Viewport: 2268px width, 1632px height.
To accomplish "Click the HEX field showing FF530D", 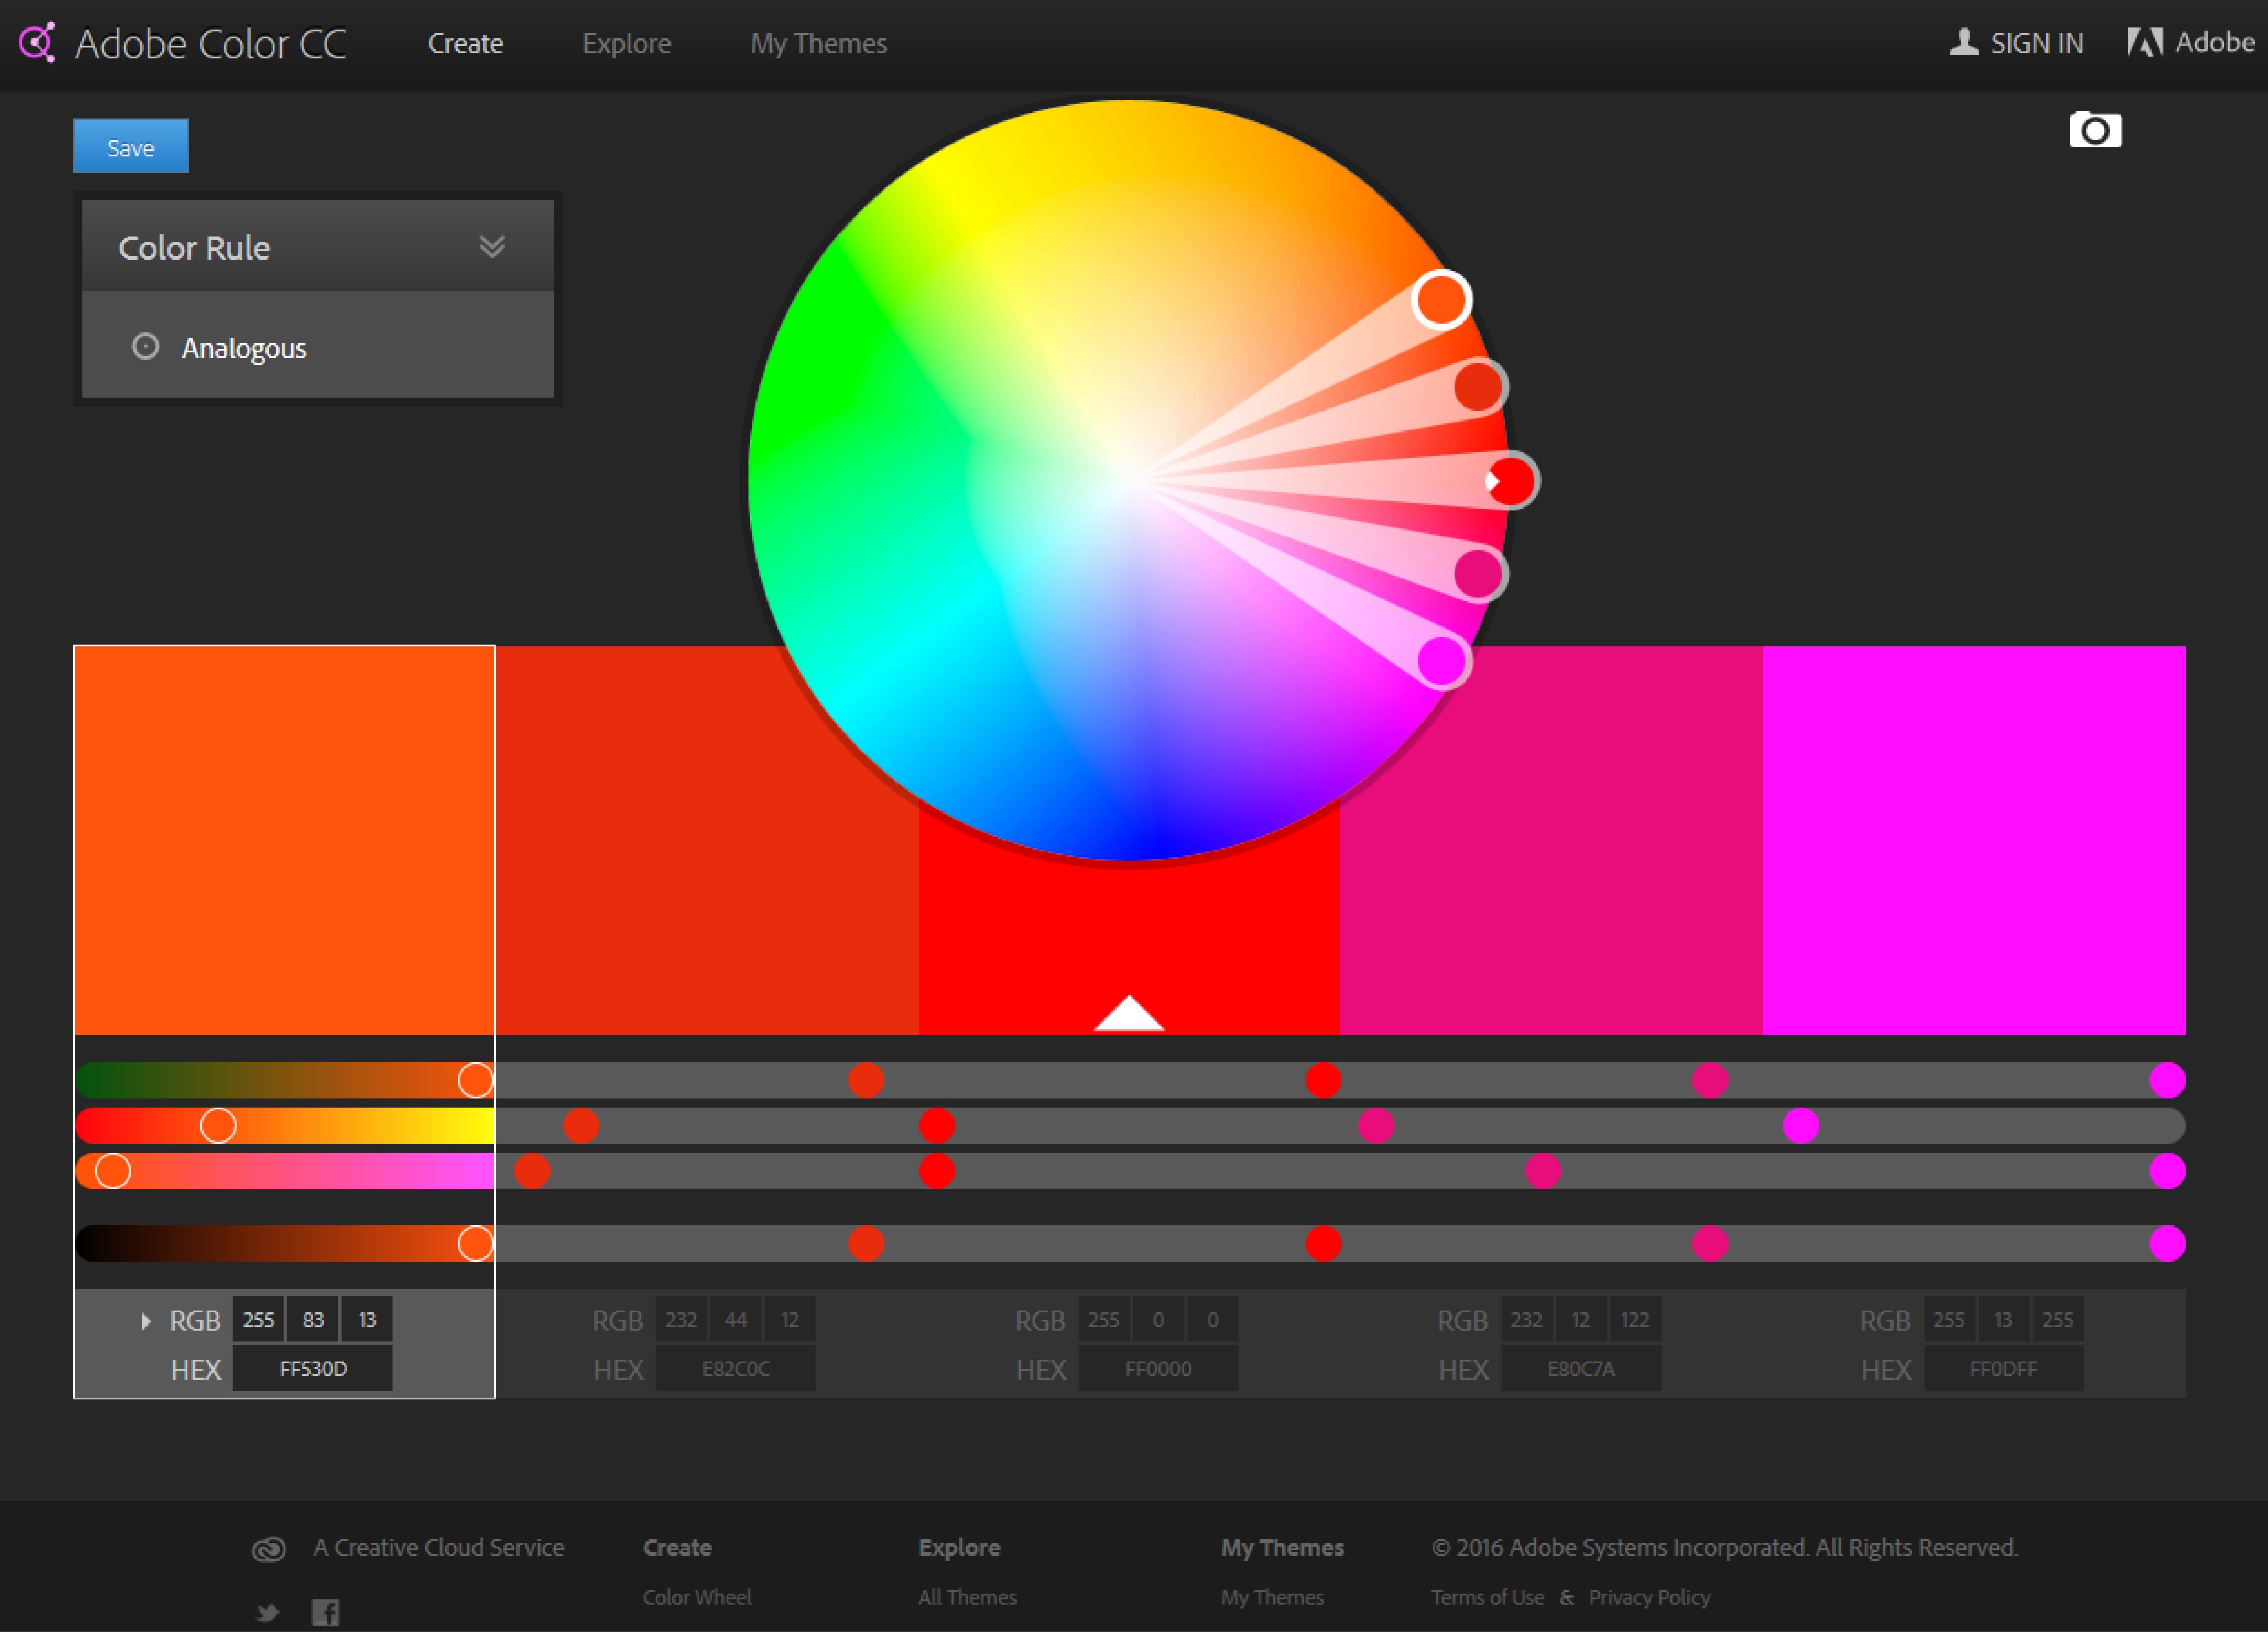I will tap(313, 1368).
